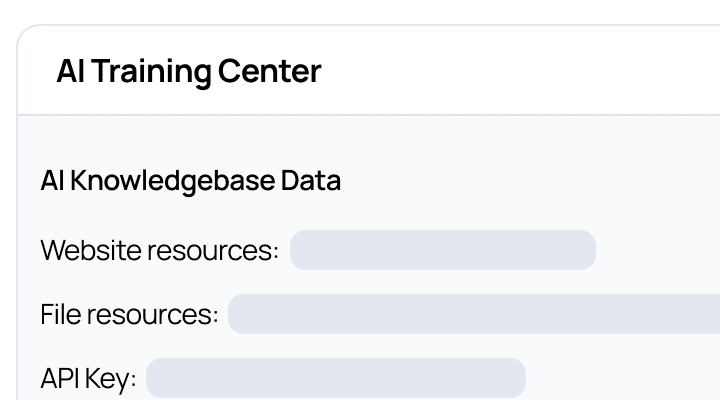The height and width of the screenshot is (400, 720).
Task: Click the word "Key" in the third label
Action: [x=113, y=379]
